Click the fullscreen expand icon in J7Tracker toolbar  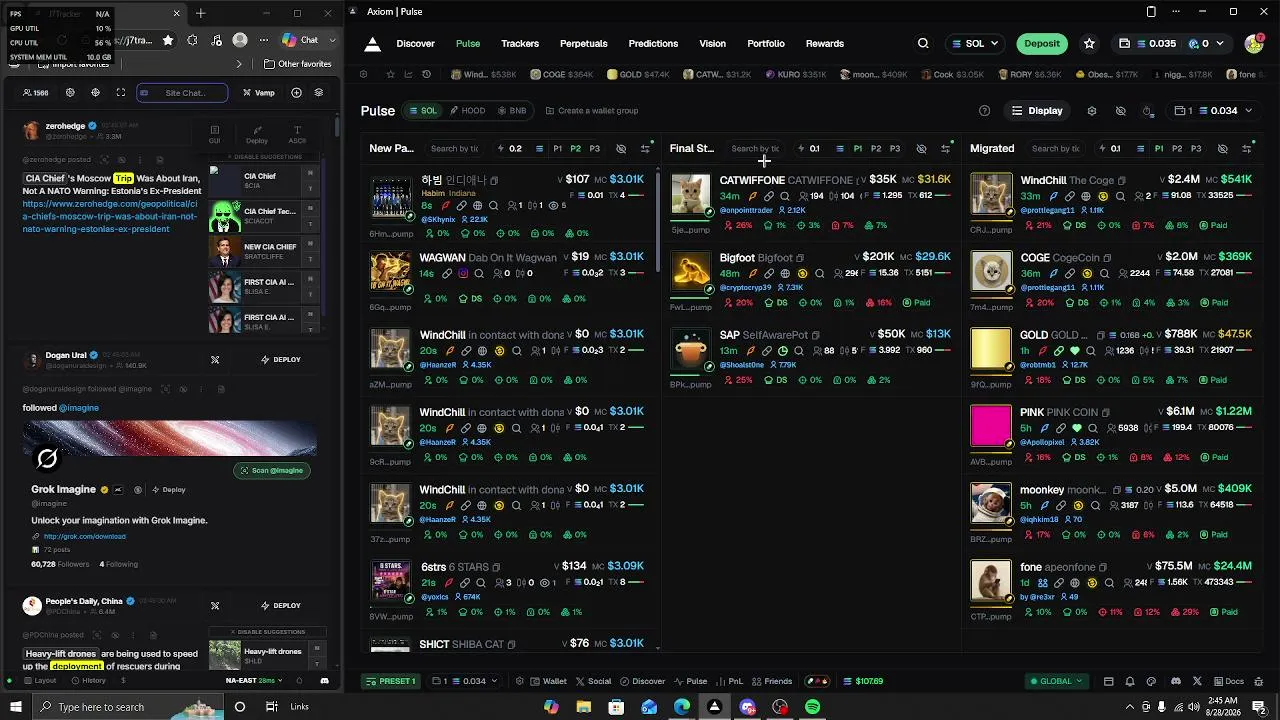tap(121, 93)
